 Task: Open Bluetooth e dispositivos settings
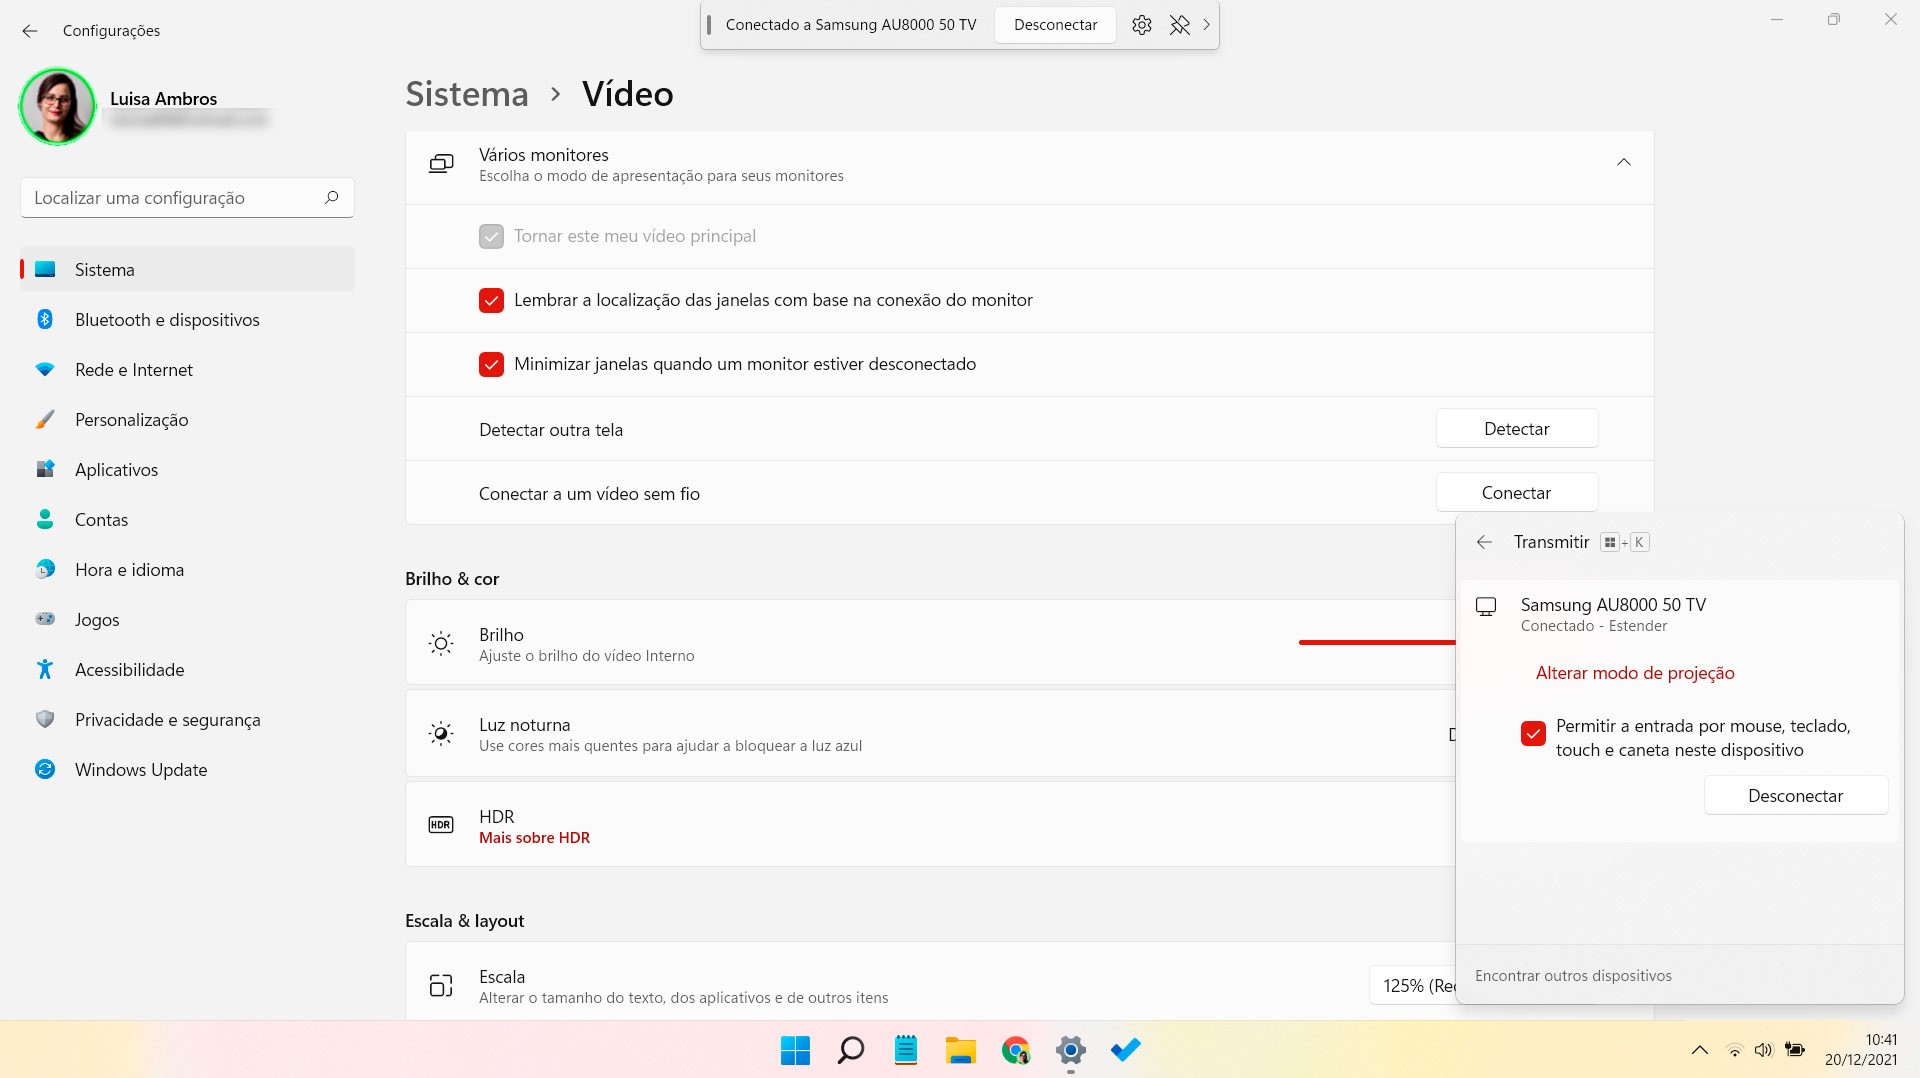(166, 319)
